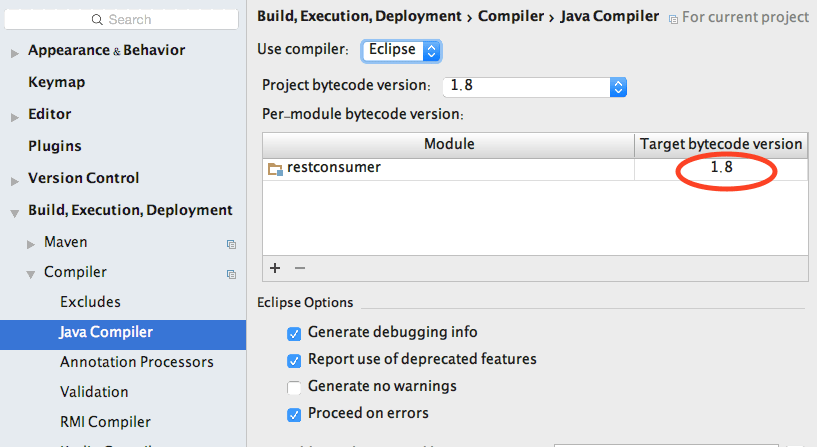Screen dimensions: 817x447
Task: Open Maven settings
Action: [66, 242]
